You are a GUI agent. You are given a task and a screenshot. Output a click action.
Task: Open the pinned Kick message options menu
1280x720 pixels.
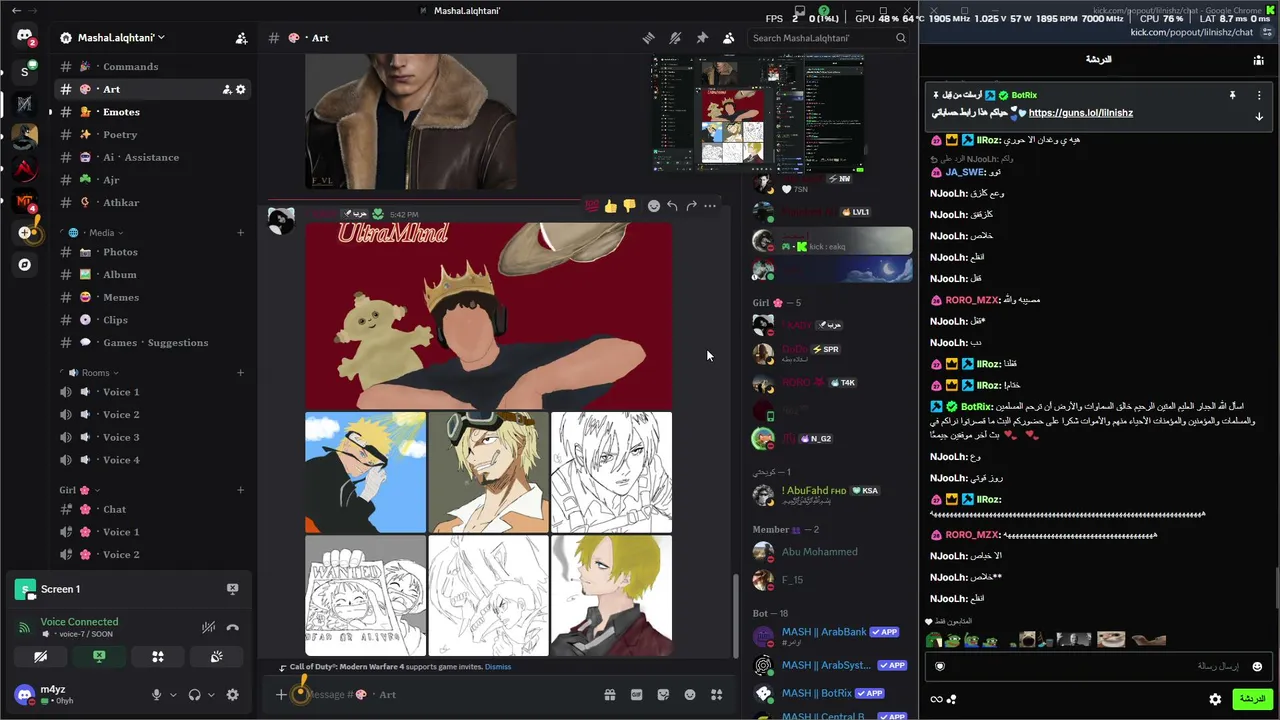[1259, 95]
